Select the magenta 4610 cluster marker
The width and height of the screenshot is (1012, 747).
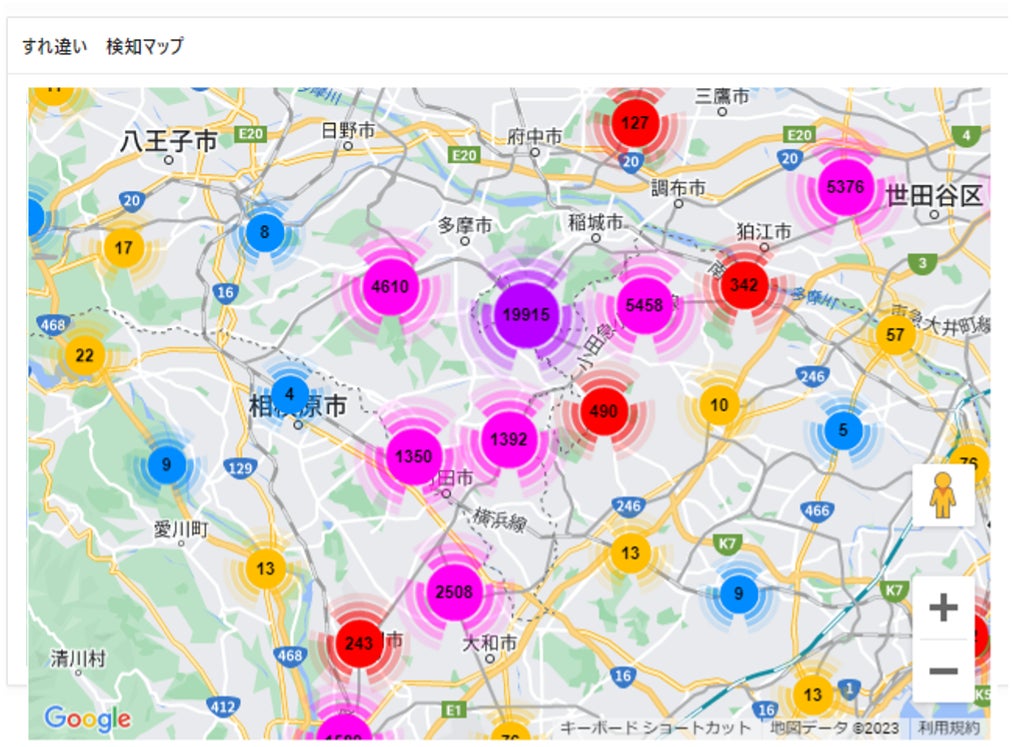(x=390, y=286)
